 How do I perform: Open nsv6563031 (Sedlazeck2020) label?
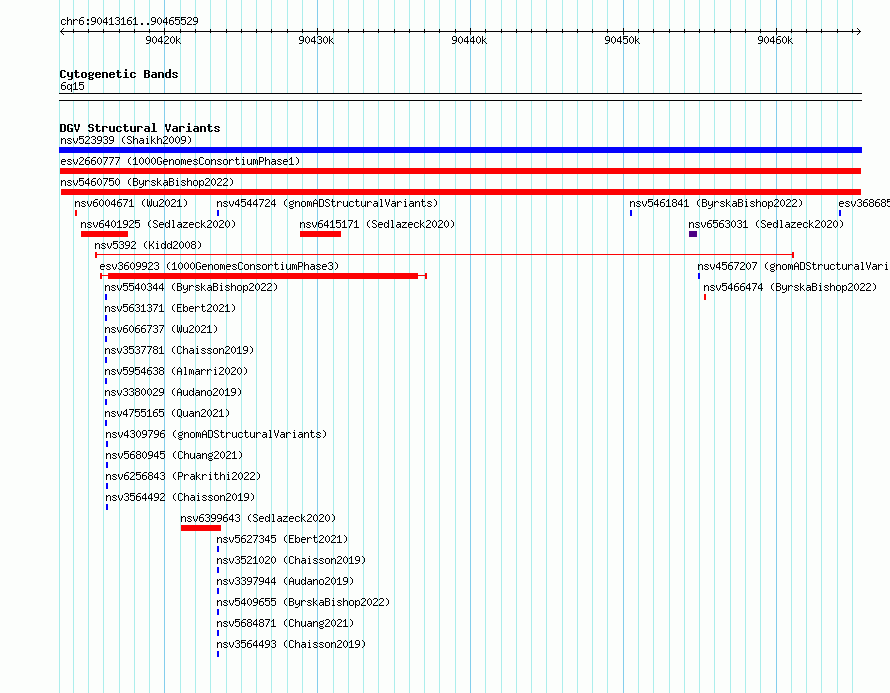click(766, 224)
